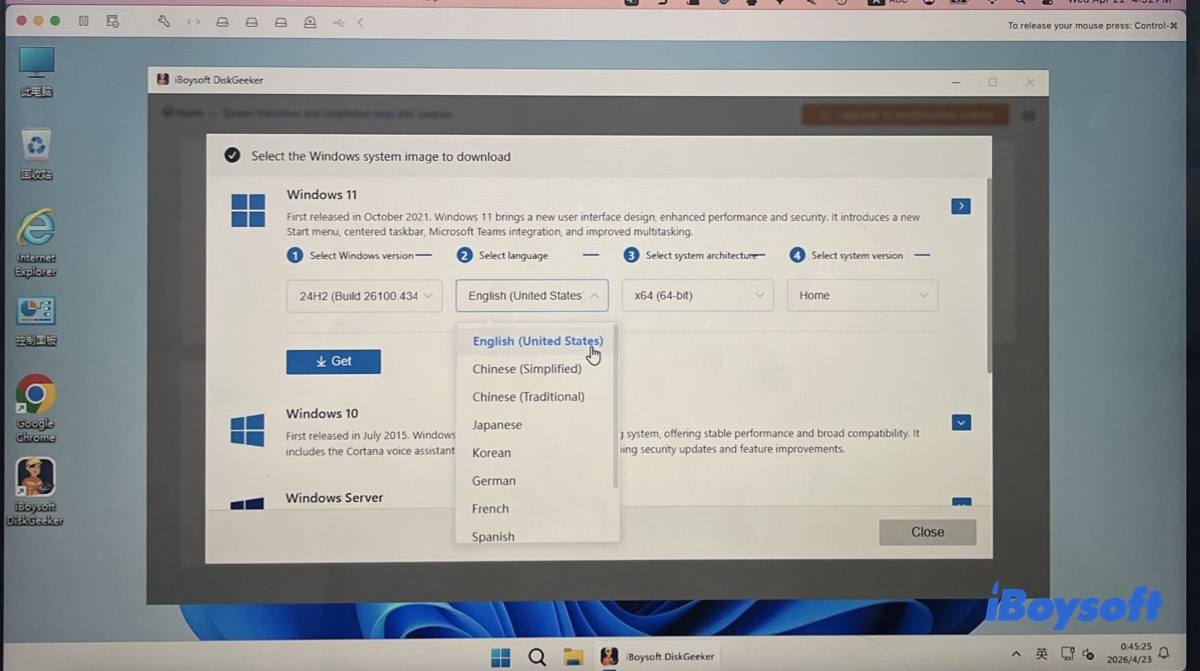Open the notification bell in taskbar
The height and width of the screenshot is (671, 1200).
(1164, 653)
